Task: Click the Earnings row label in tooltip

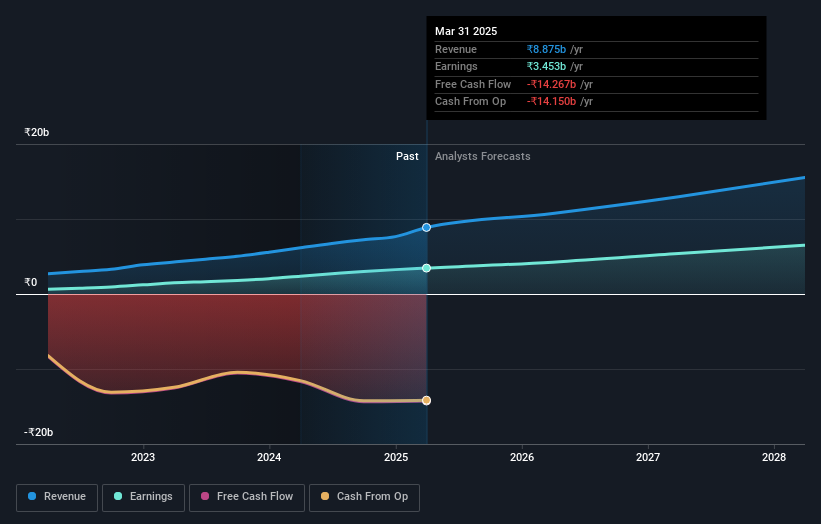Action: pos(456,66)
